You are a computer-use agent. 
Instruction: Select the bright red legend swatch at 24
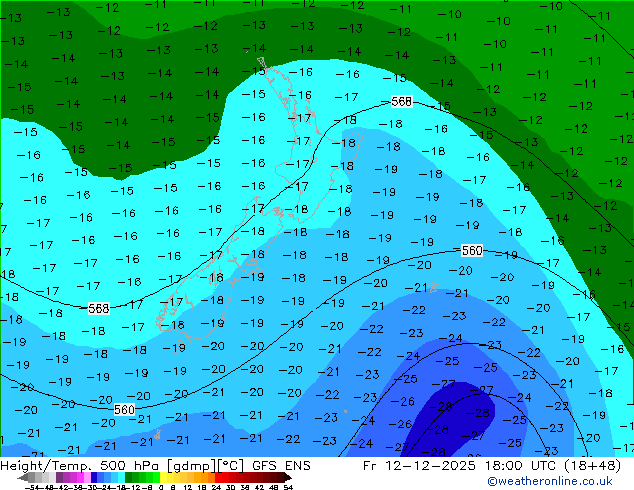[x=218, y=477]
